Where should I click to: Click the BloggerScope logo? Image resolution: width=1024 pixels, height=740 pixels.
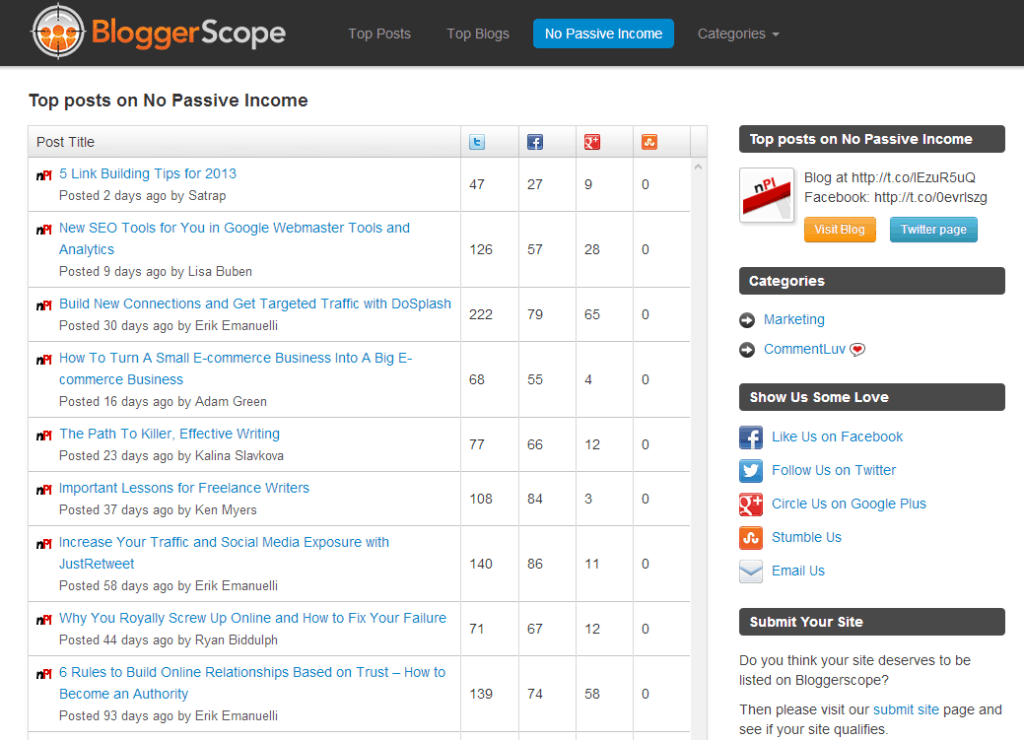tap(159, 32)
